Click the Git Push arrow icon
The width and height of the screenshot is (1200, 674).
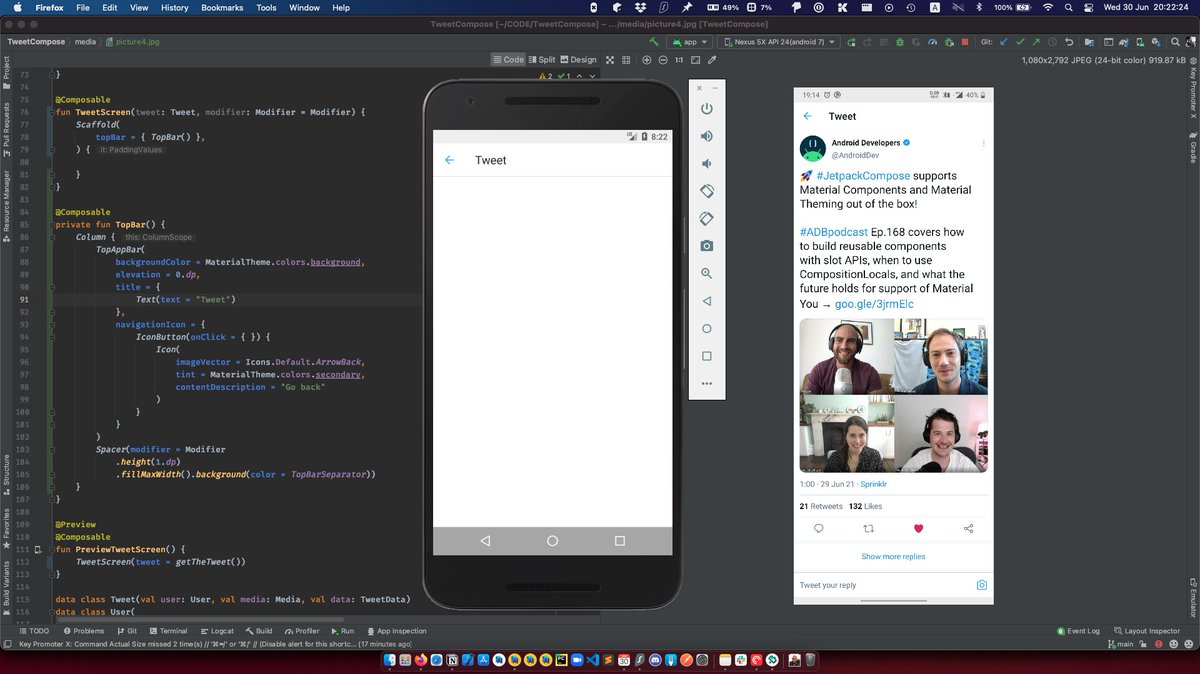[1036, 42]
